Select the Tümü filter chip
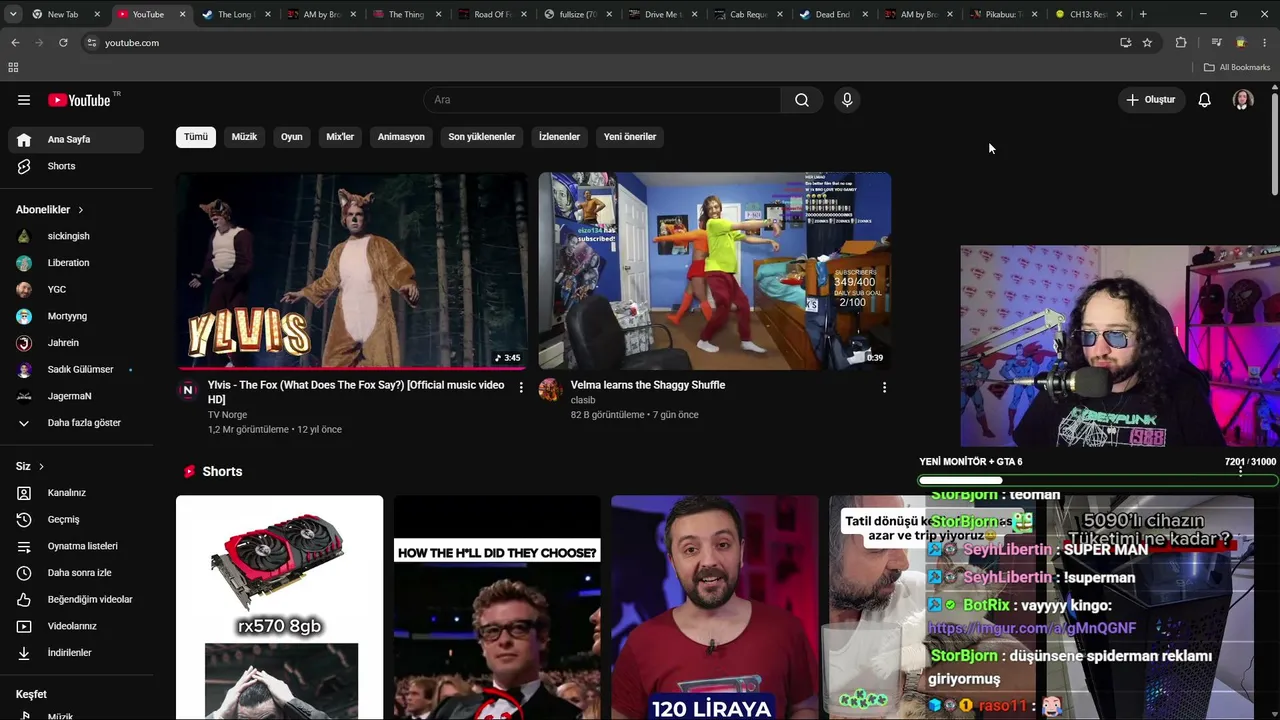This screenshot has width=1280, height=720. (x=196, y=137)
